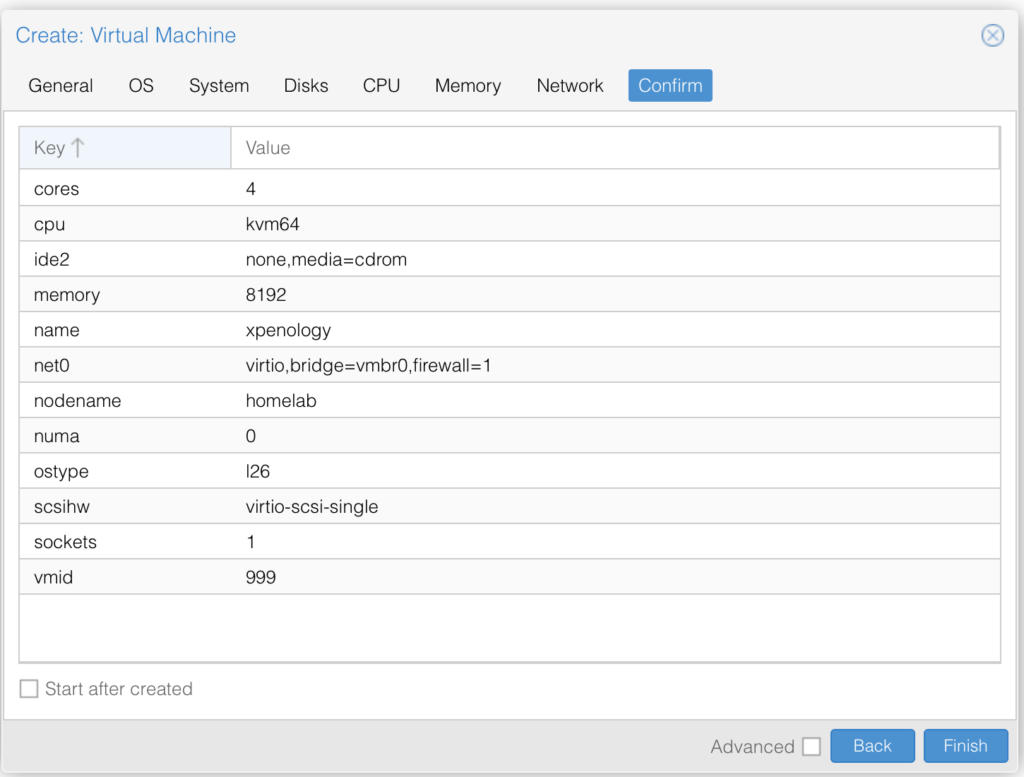Select the name xpenology row
1024x777 pixels.
(x=509, y=330)
